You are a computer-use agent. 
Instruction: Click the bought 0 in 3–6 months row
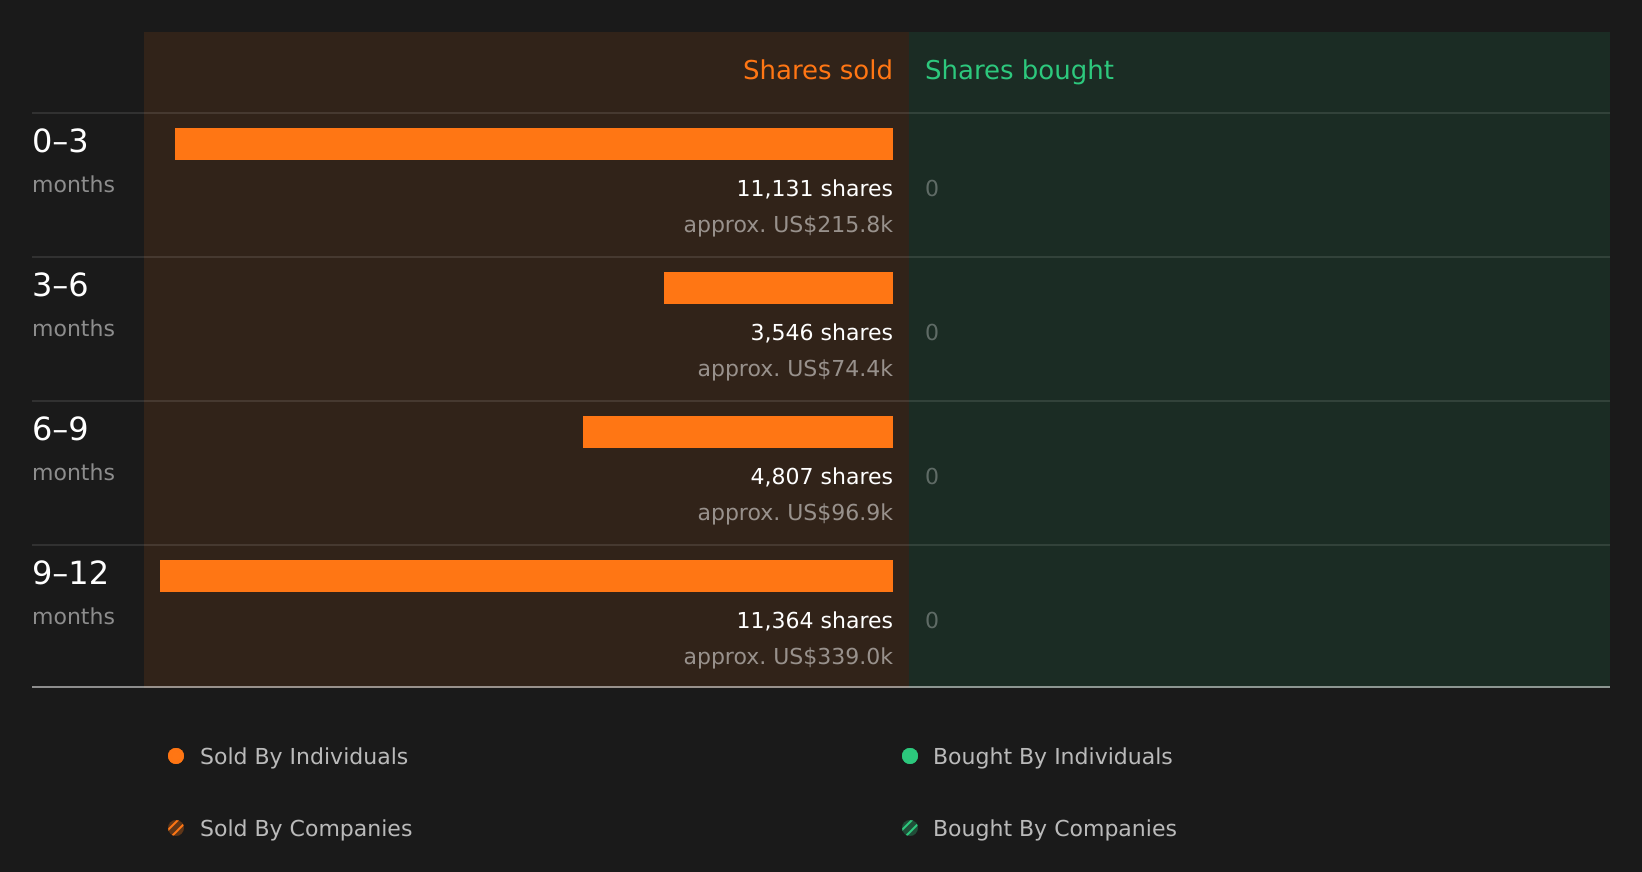[x=932, y=333]
